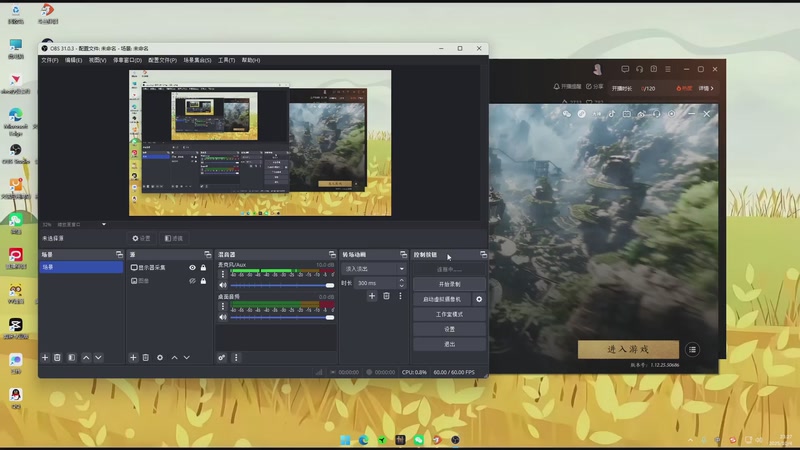This screenshot has width=800, height=450.
Task: Click the TikTok icon on the game launcher
Action: tap(612, 114)
